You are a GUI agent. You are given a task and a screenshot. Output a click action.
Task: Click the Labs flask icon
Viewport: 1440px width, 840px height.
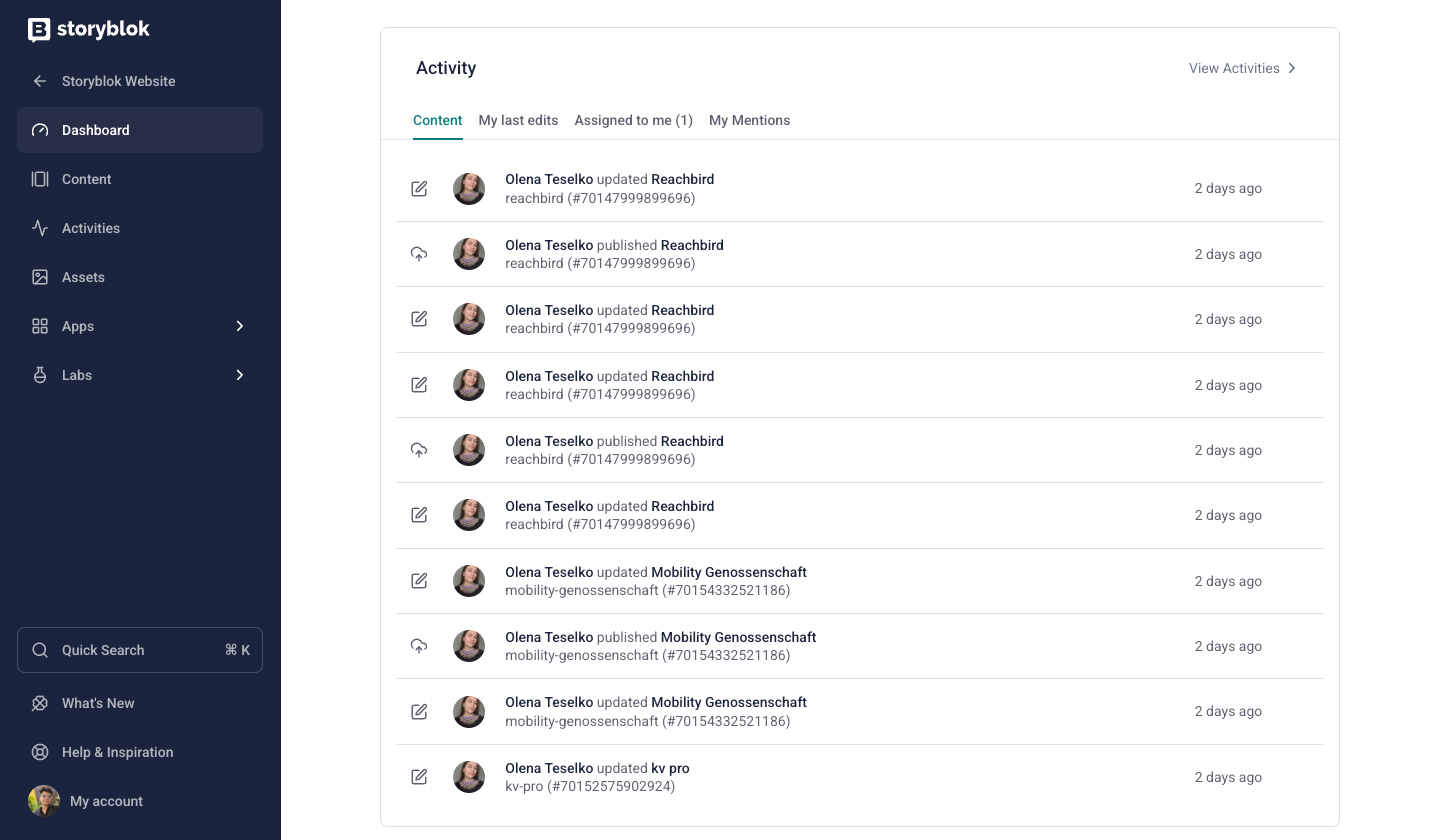(x=40, y=375)
